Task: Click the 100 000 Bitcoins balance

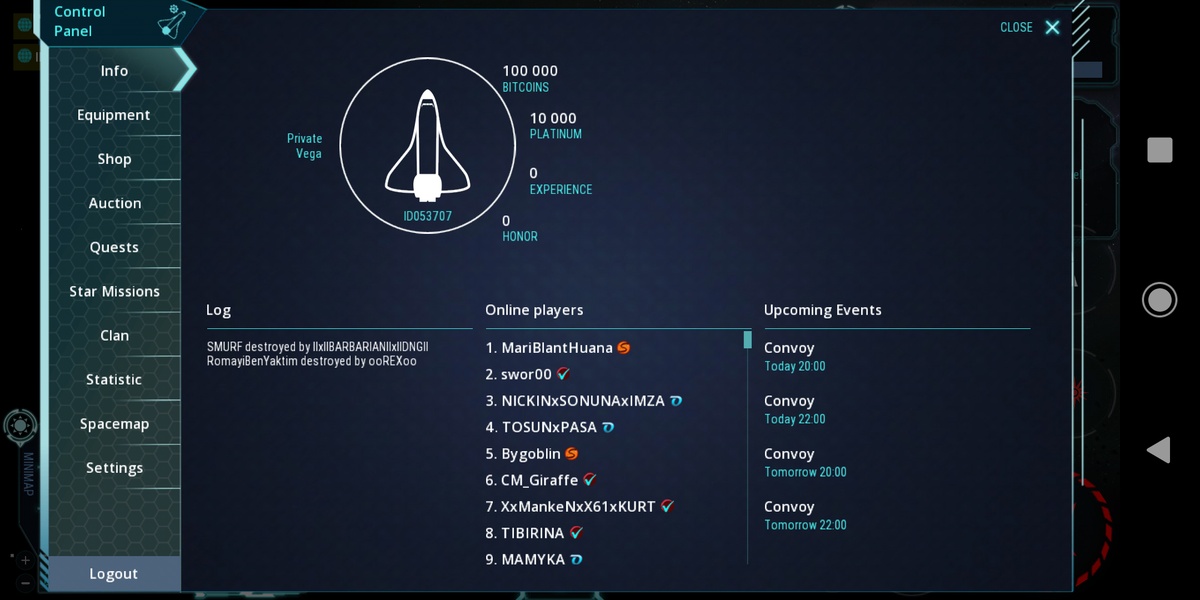Action: 530,78
